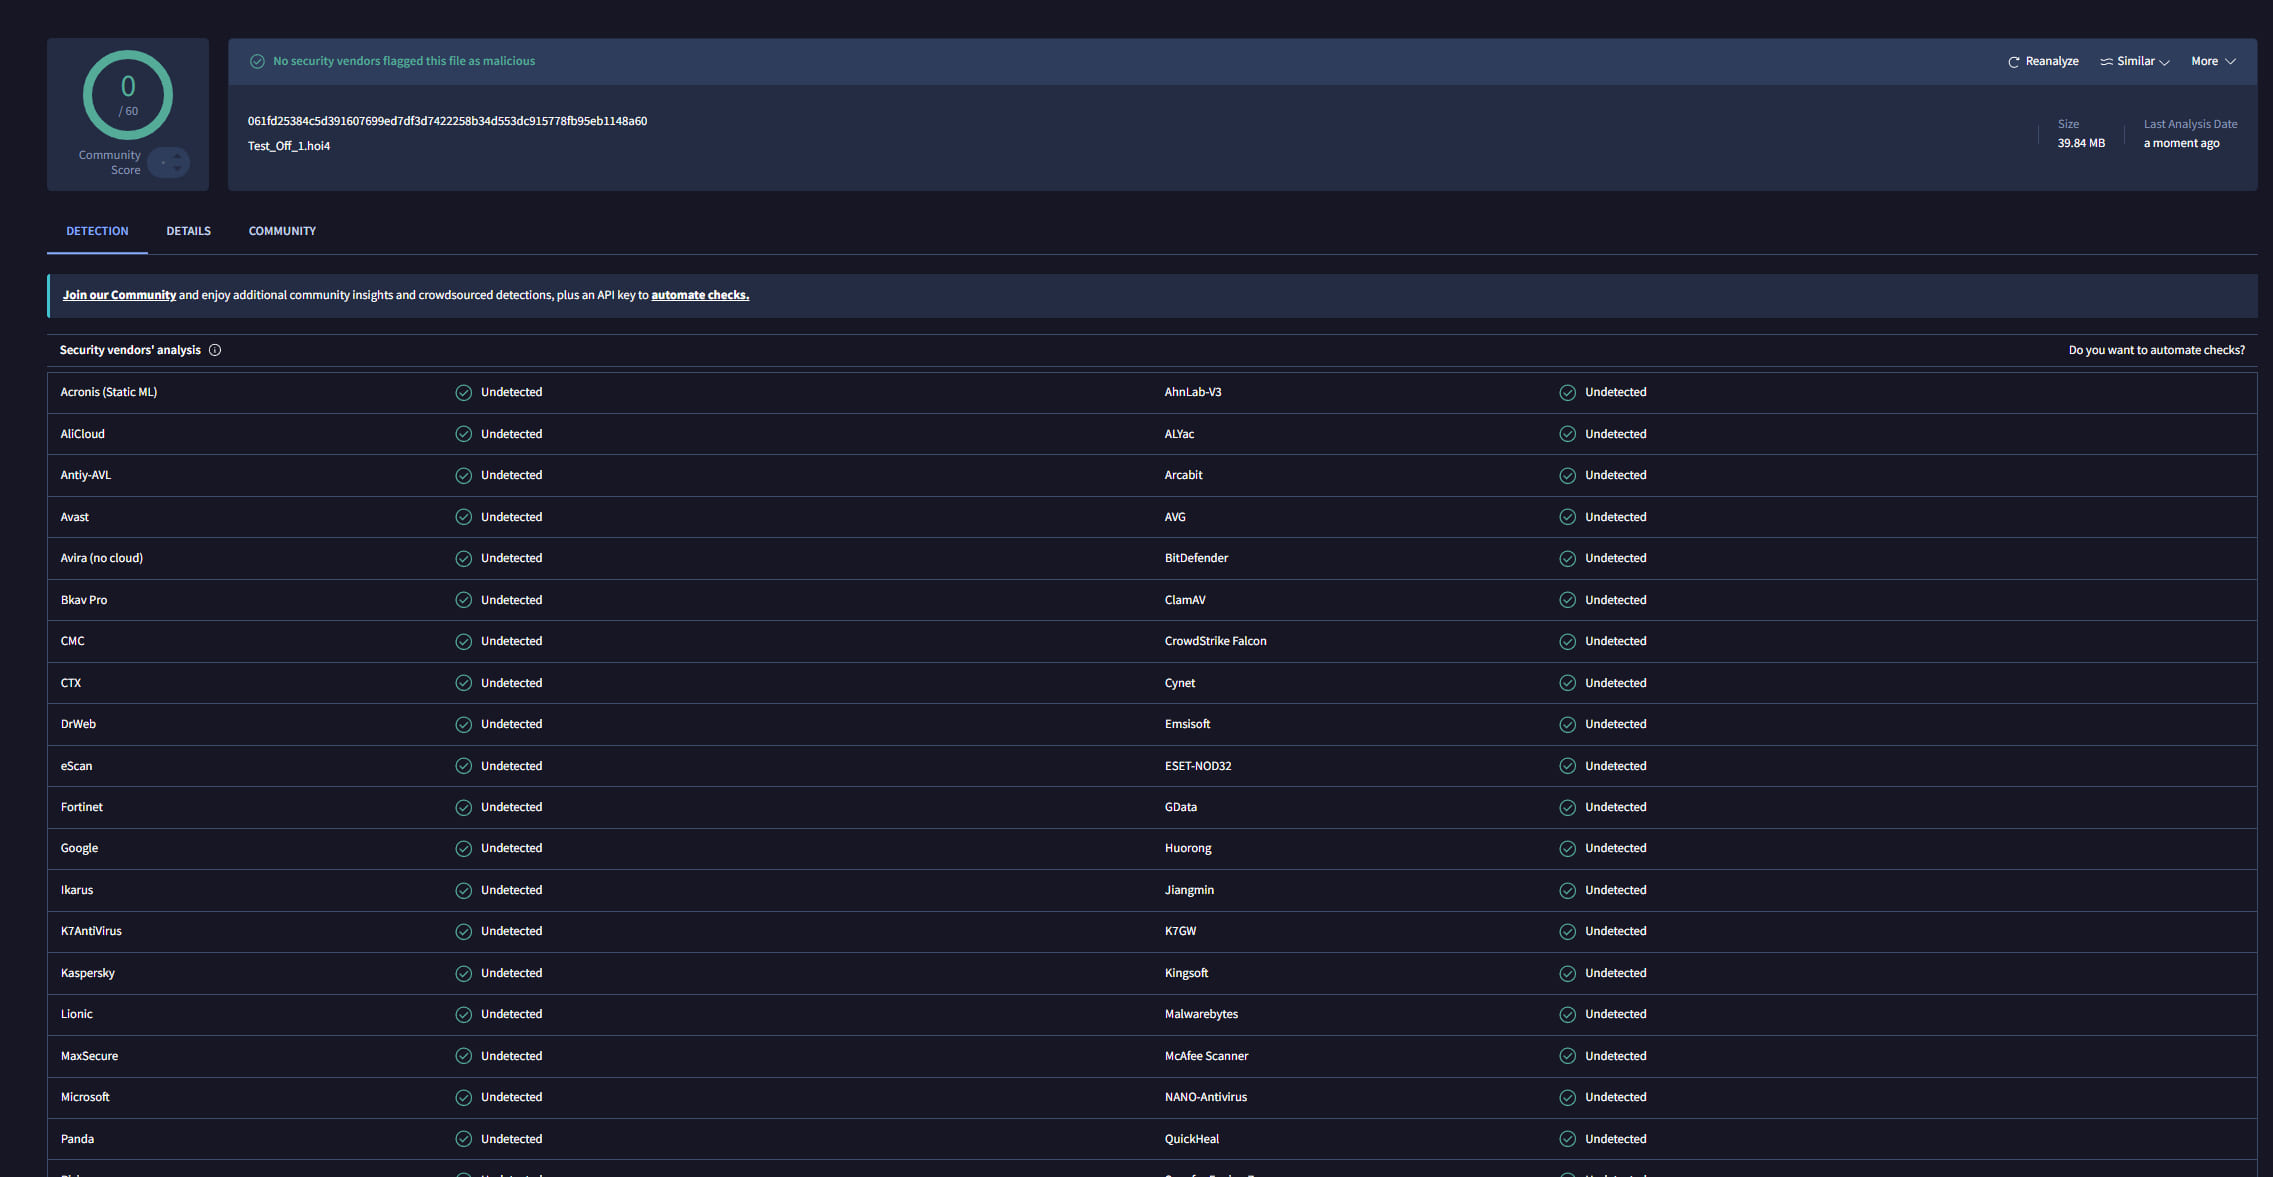2273x1177 pixels.
Task: Click the 39.84 MB size value
Action: pos(2081,143)
